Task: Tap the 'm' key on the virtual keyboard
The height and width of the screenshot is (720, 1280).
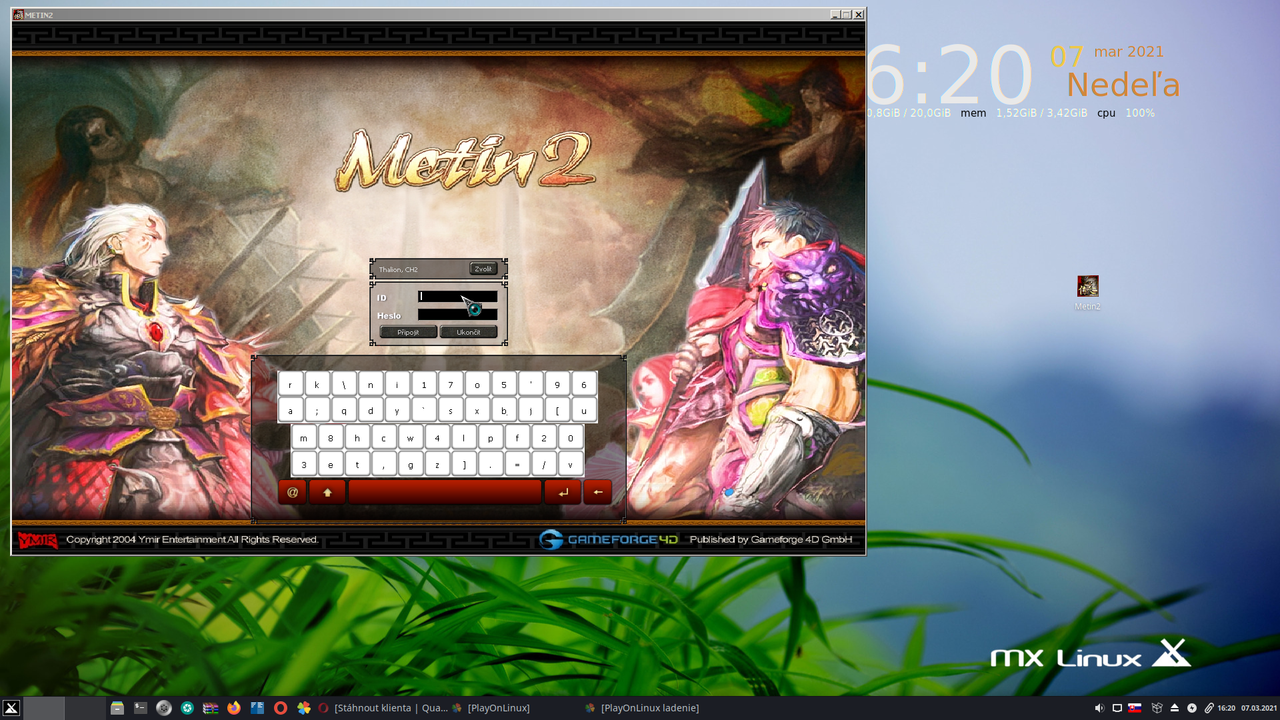Action: (x=304, y=437)
